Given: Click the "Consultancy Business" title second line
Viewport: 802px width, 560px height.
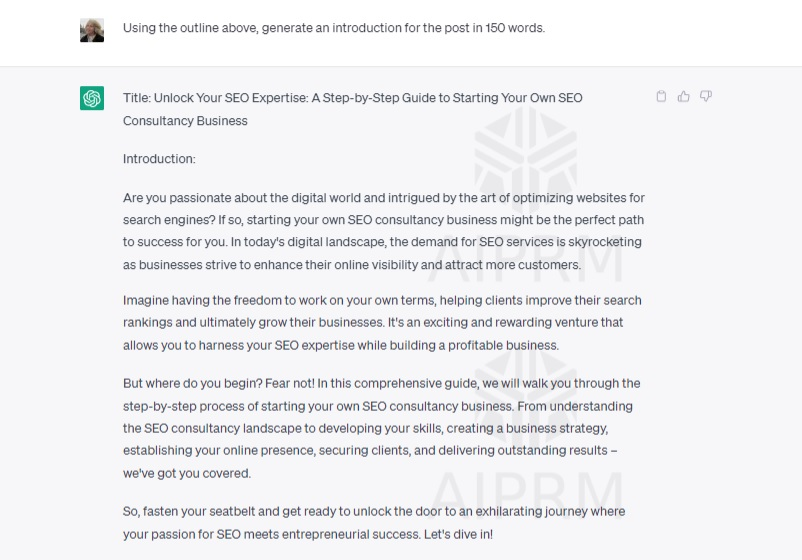Looking at the screenshot, I should coord(185,121).
